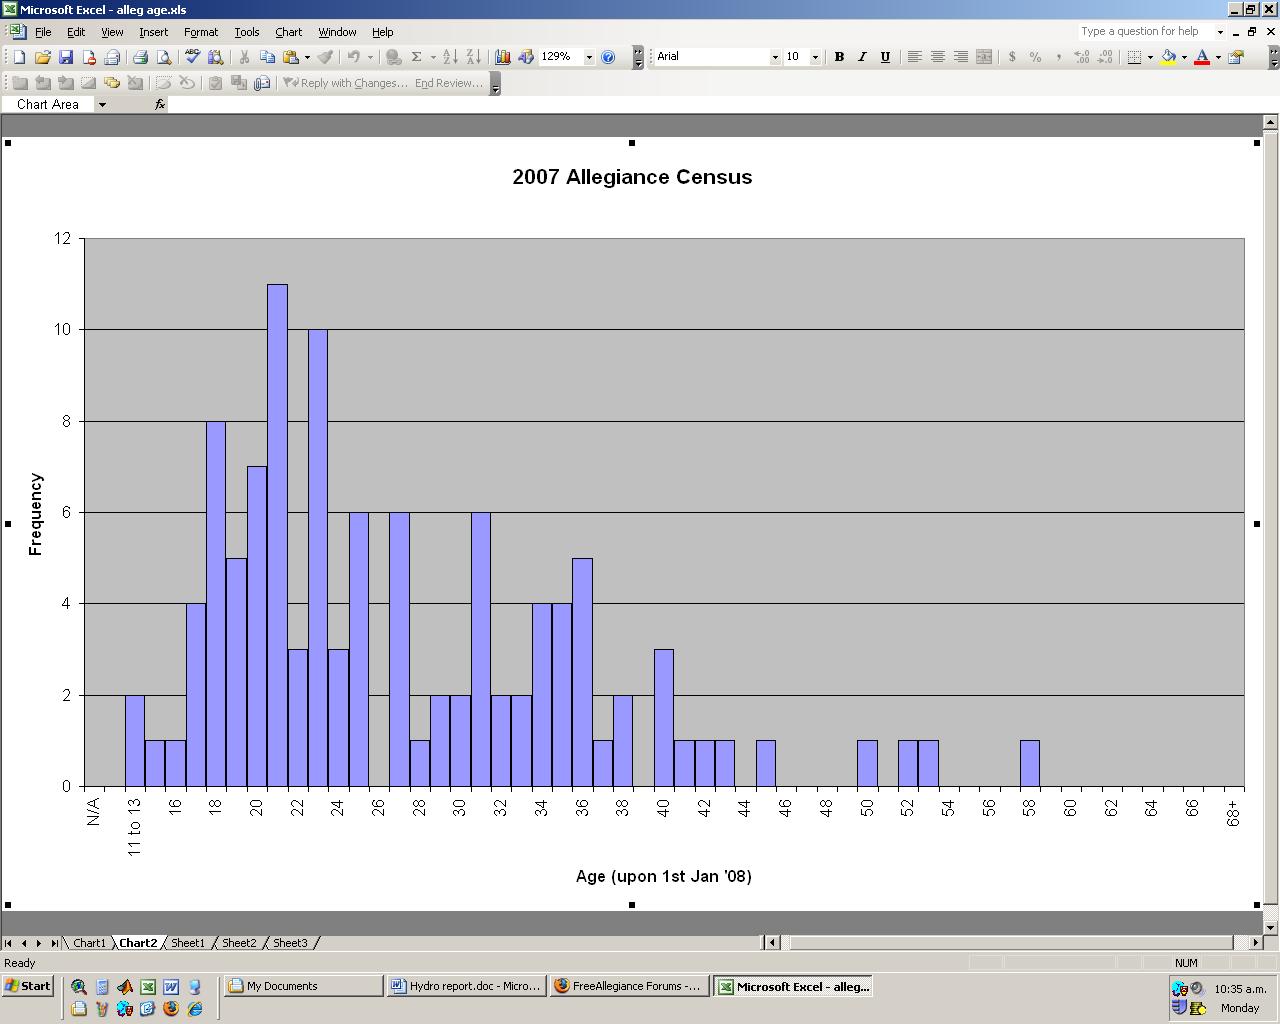Expand the zoom percentage dropdown
The height and width of the screenshot is (1024, 1280).
[x=589, y=57]
